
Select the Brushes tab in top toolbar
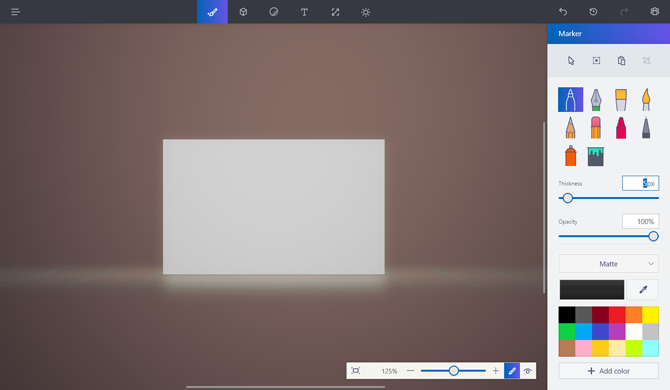(212, 12)
